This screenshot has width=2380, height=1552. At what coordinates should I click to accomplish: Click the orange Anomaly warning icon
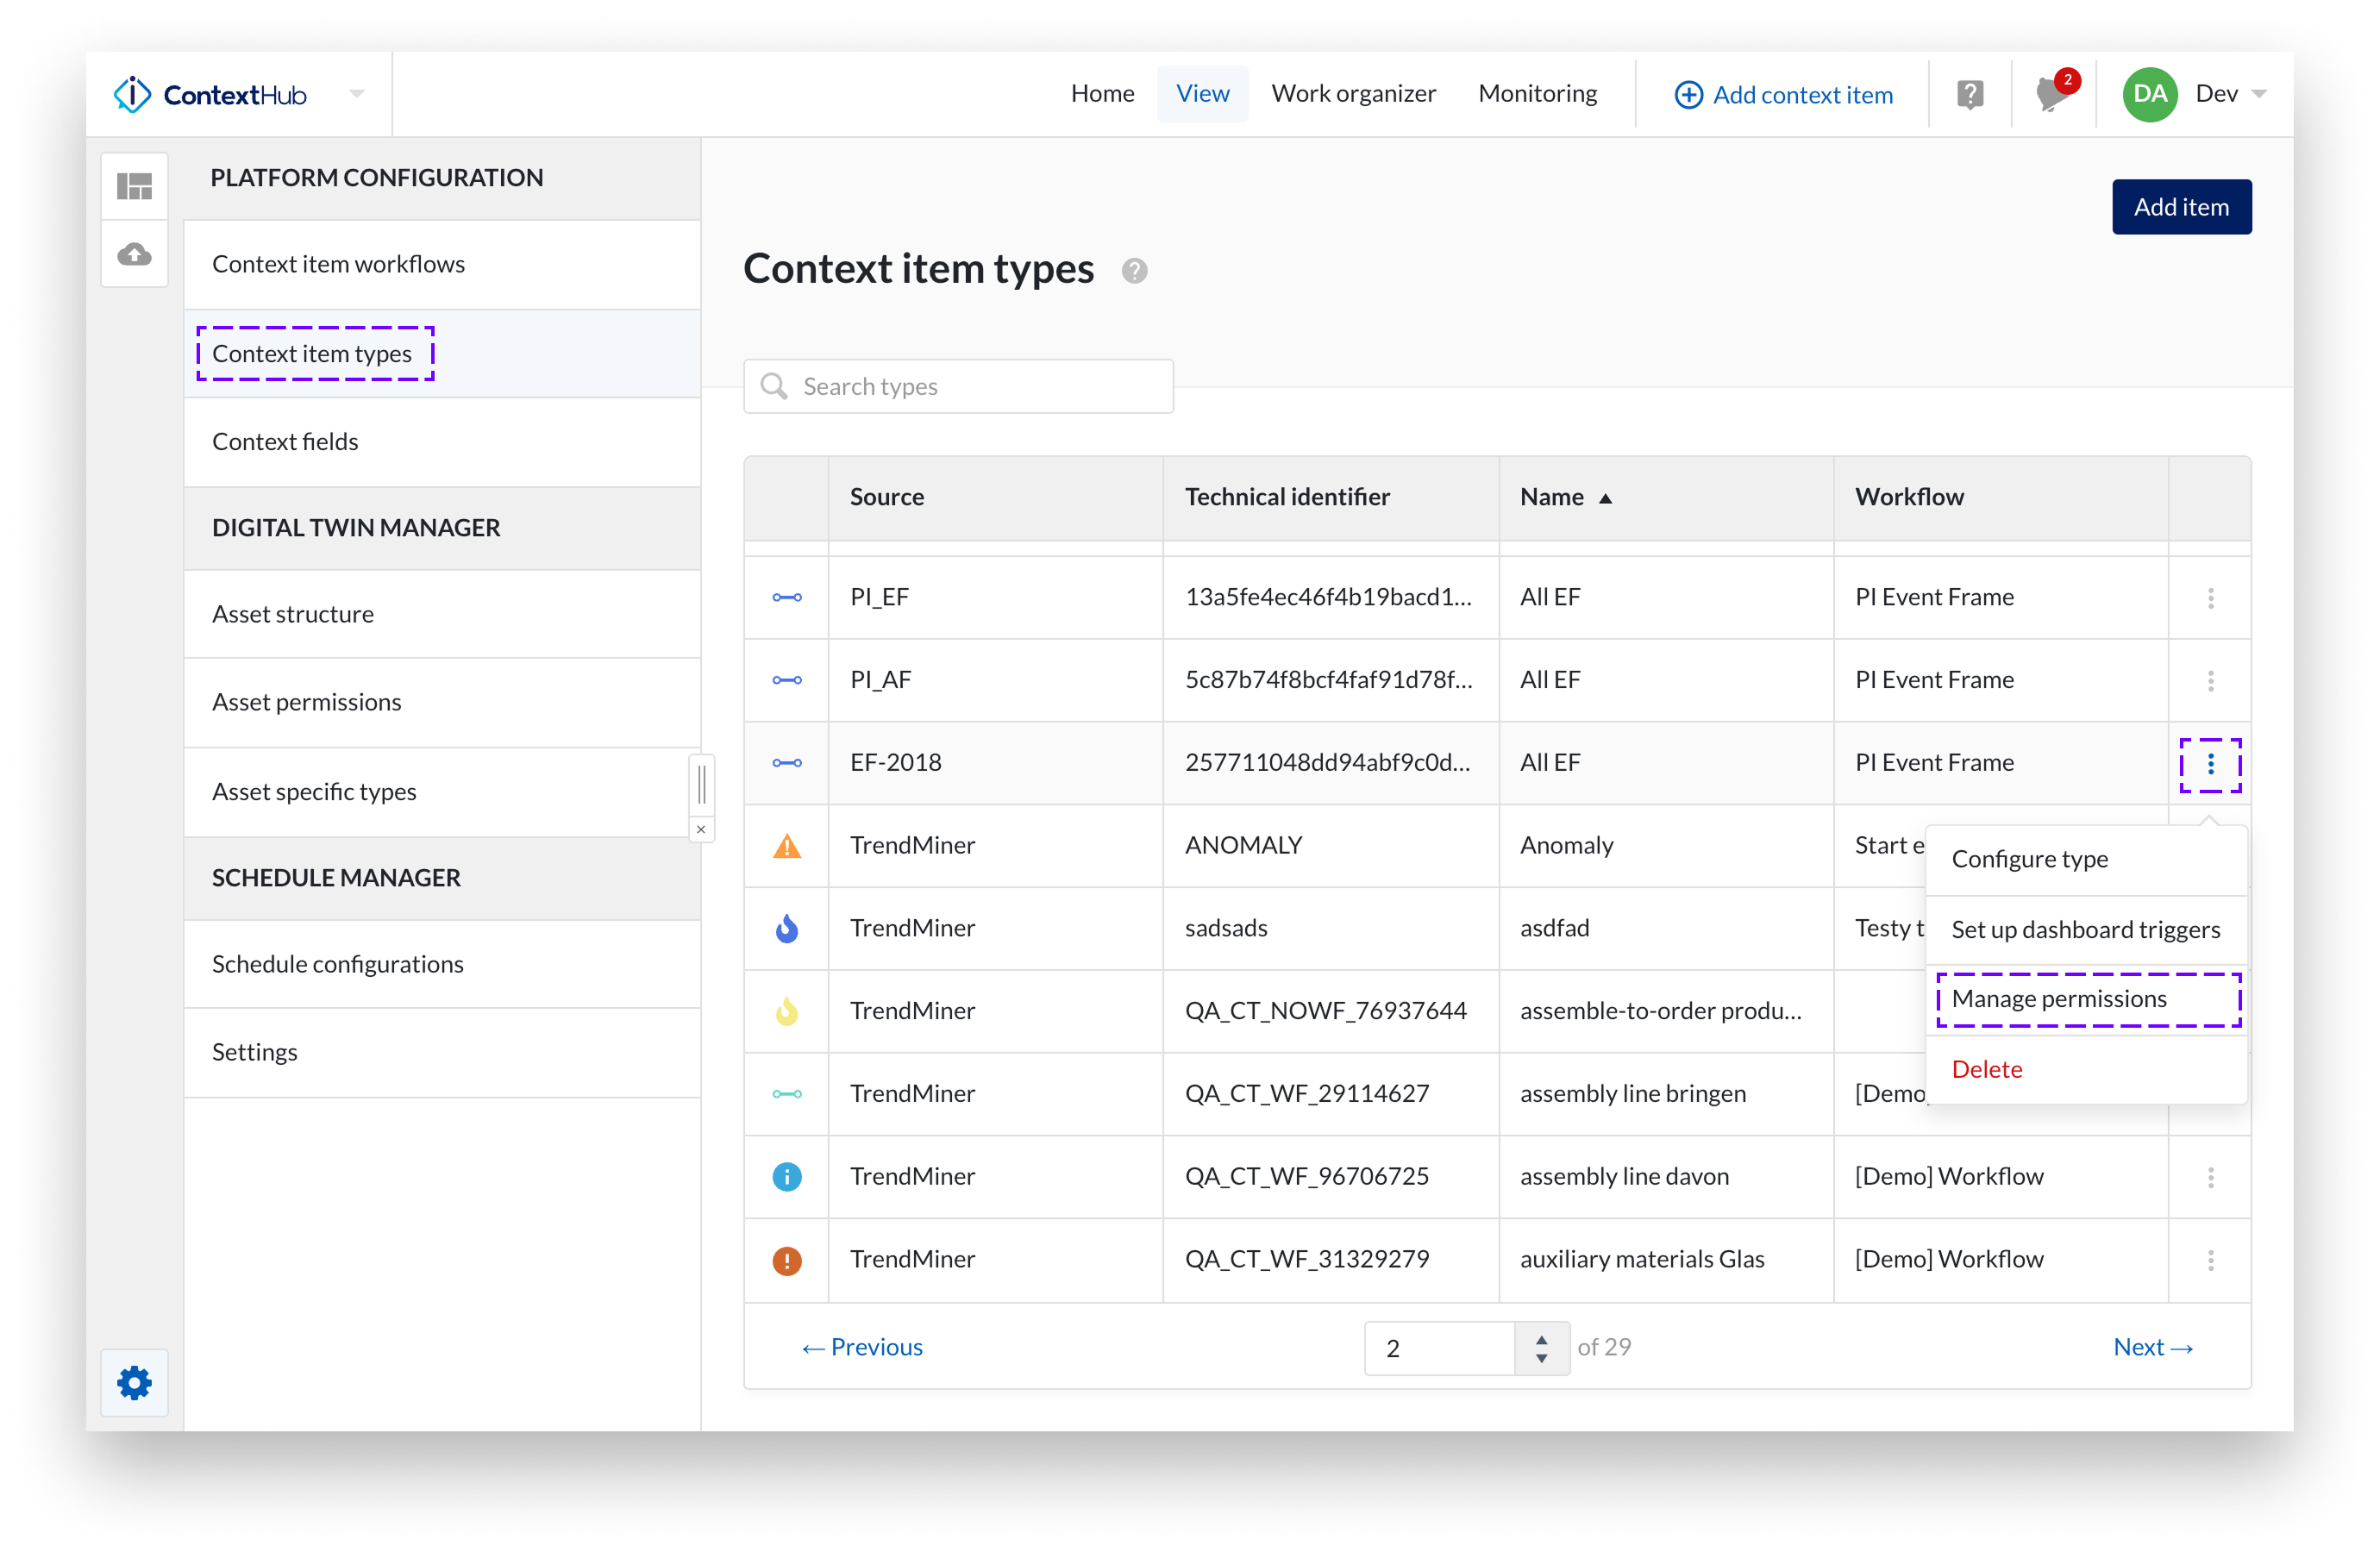coord(787,846)
